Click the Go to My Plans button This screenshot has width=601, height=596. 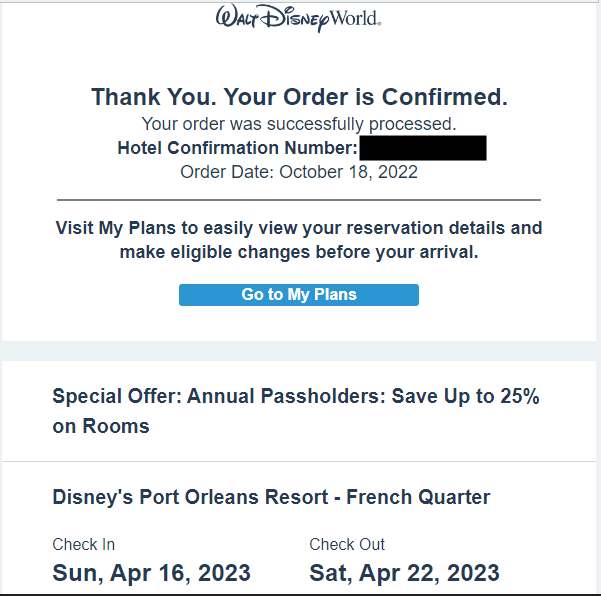pyautogui.click(x=299, y=295)
